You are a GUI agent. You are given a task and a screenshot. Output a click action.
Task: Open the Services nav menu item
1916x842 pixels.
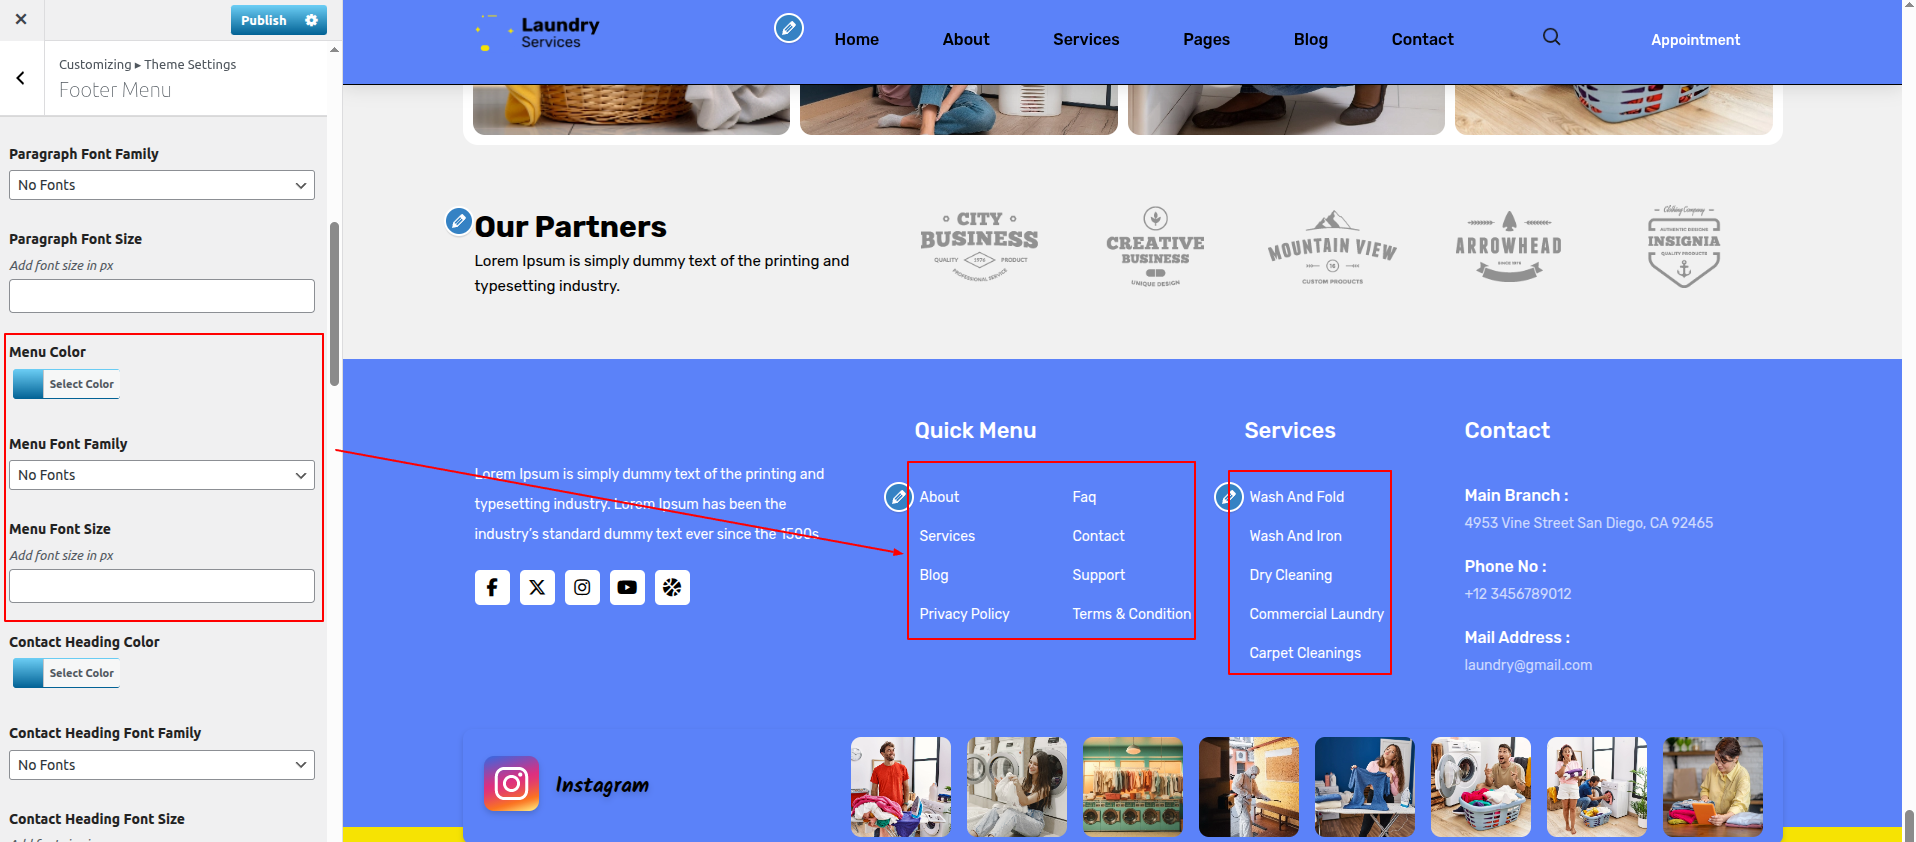click(1086, 39)
